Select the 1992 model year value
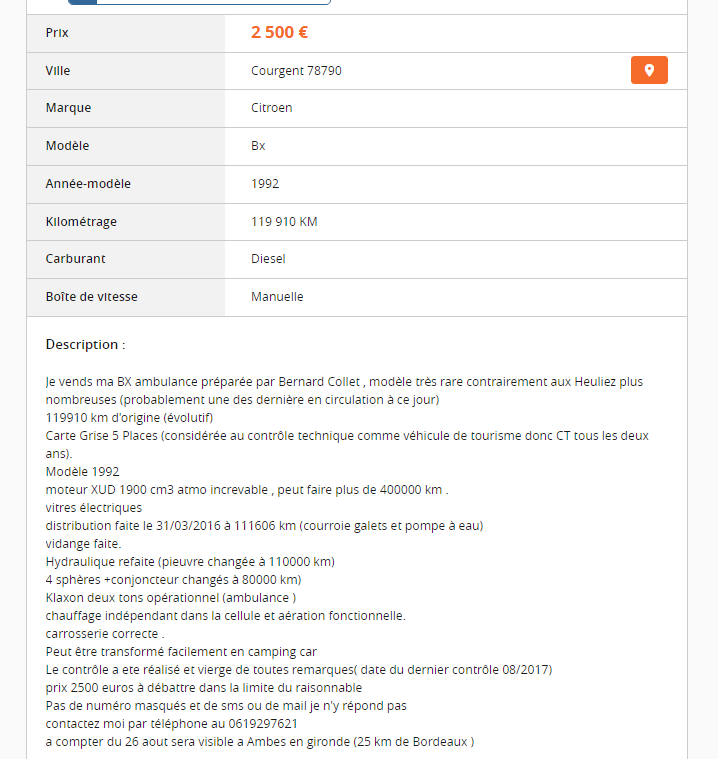The width and height of the screenshot is (718, 759). coord(265,184)
